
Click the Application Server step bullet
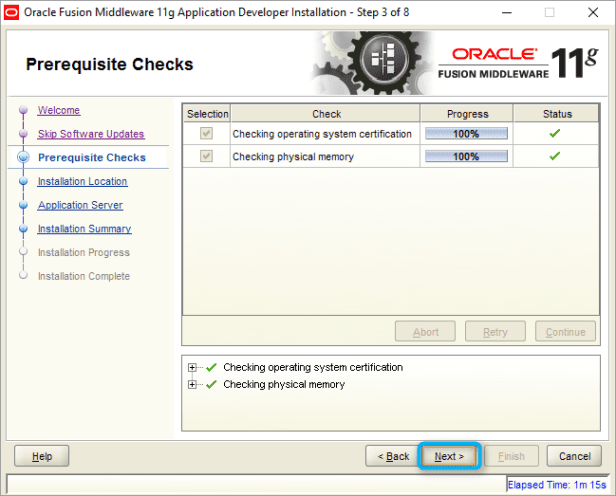pyautogui.click(x=24, y=205)
